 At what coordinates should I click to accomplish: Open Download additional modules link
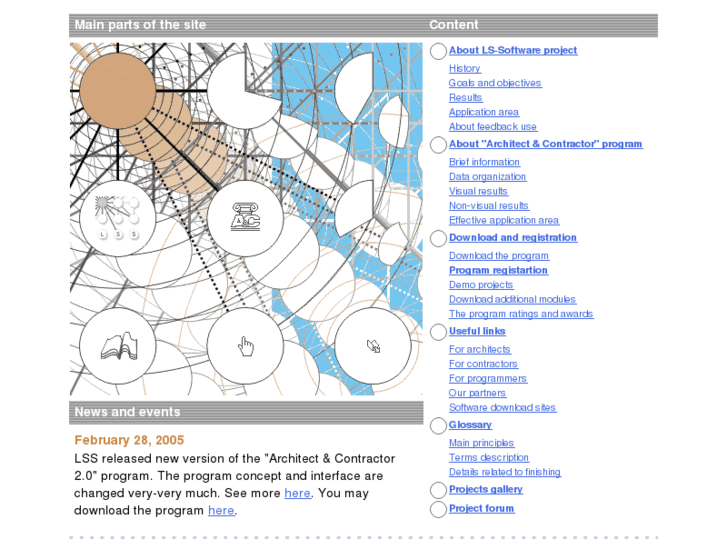(512, 299)
